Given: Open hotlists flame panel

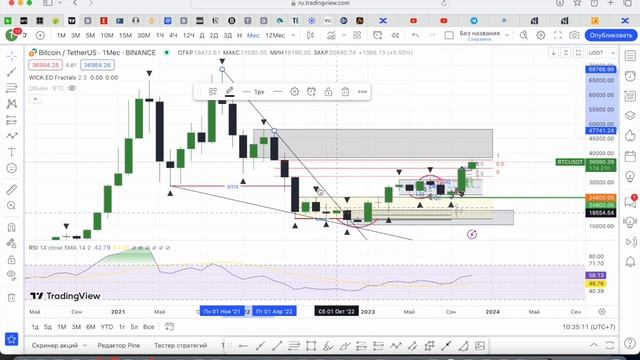Looking at the screenshot, I should pos(630,136).
